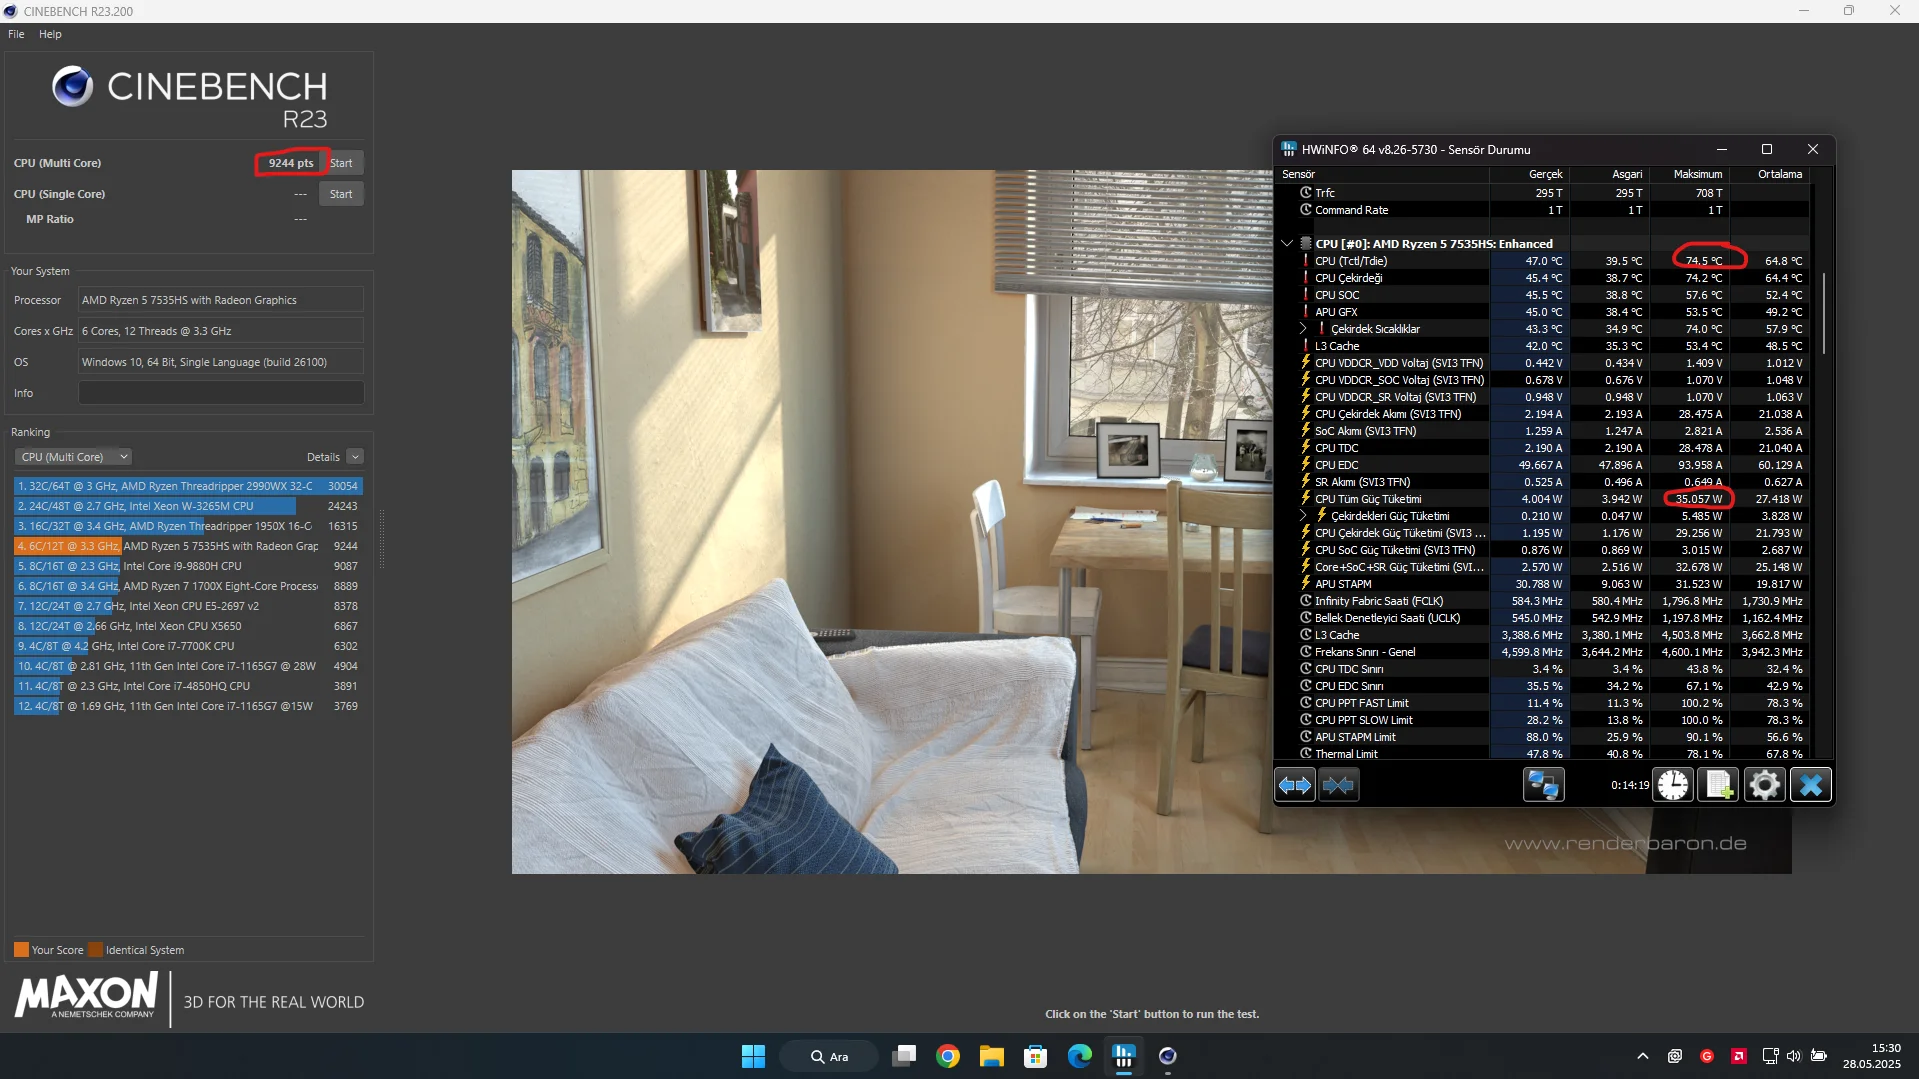The height and width of the screenshot is (1079, 1919).
Task: Click the battery tray icon
Action: 1819,1056
